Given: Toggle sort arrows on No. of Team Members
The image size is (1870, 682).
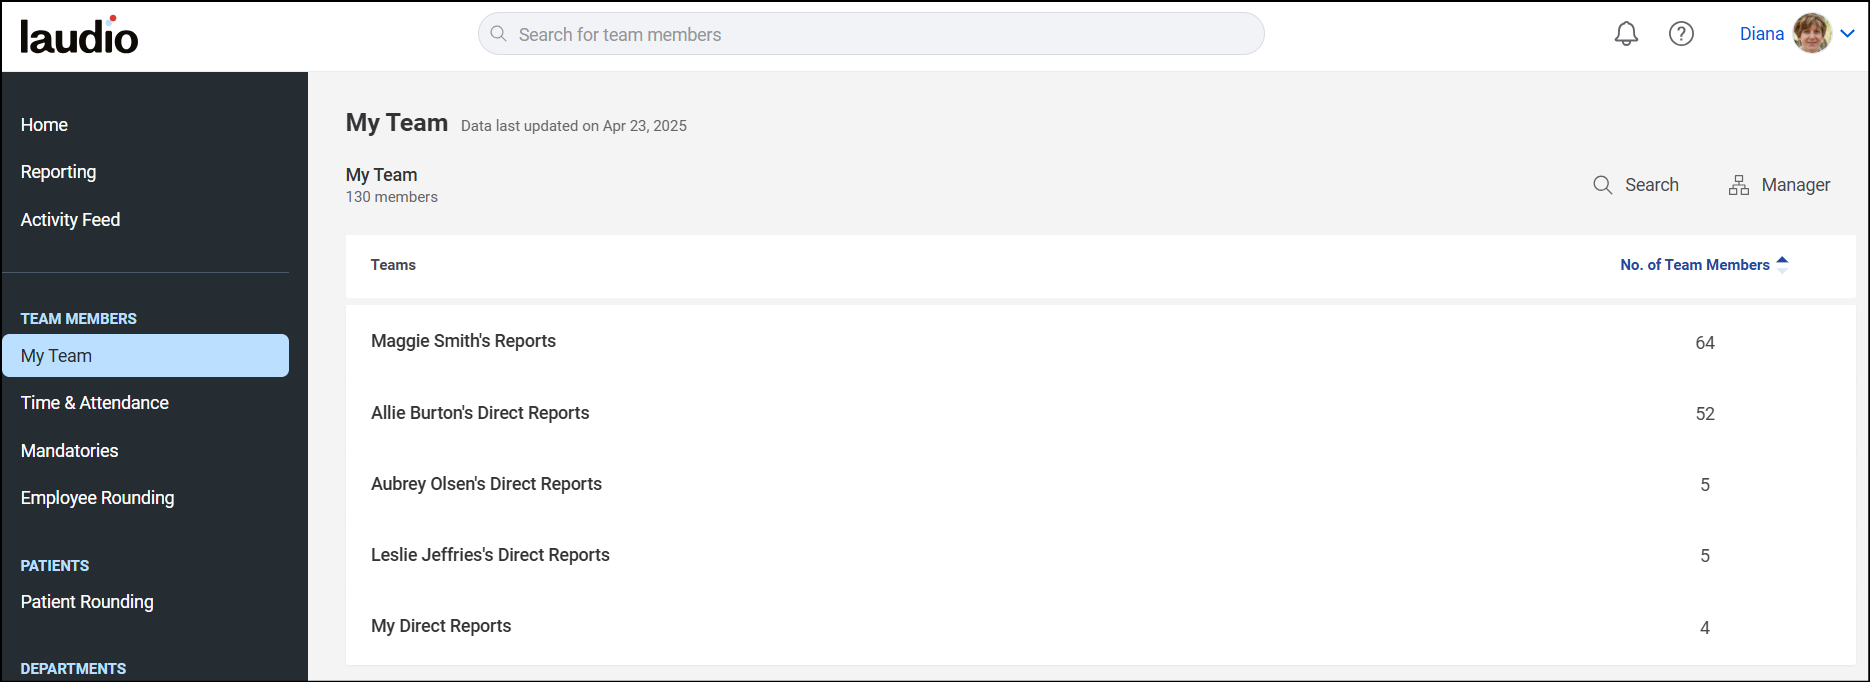Looking at the screenshot, I should pyautogui.click(x=1782, y=264).
